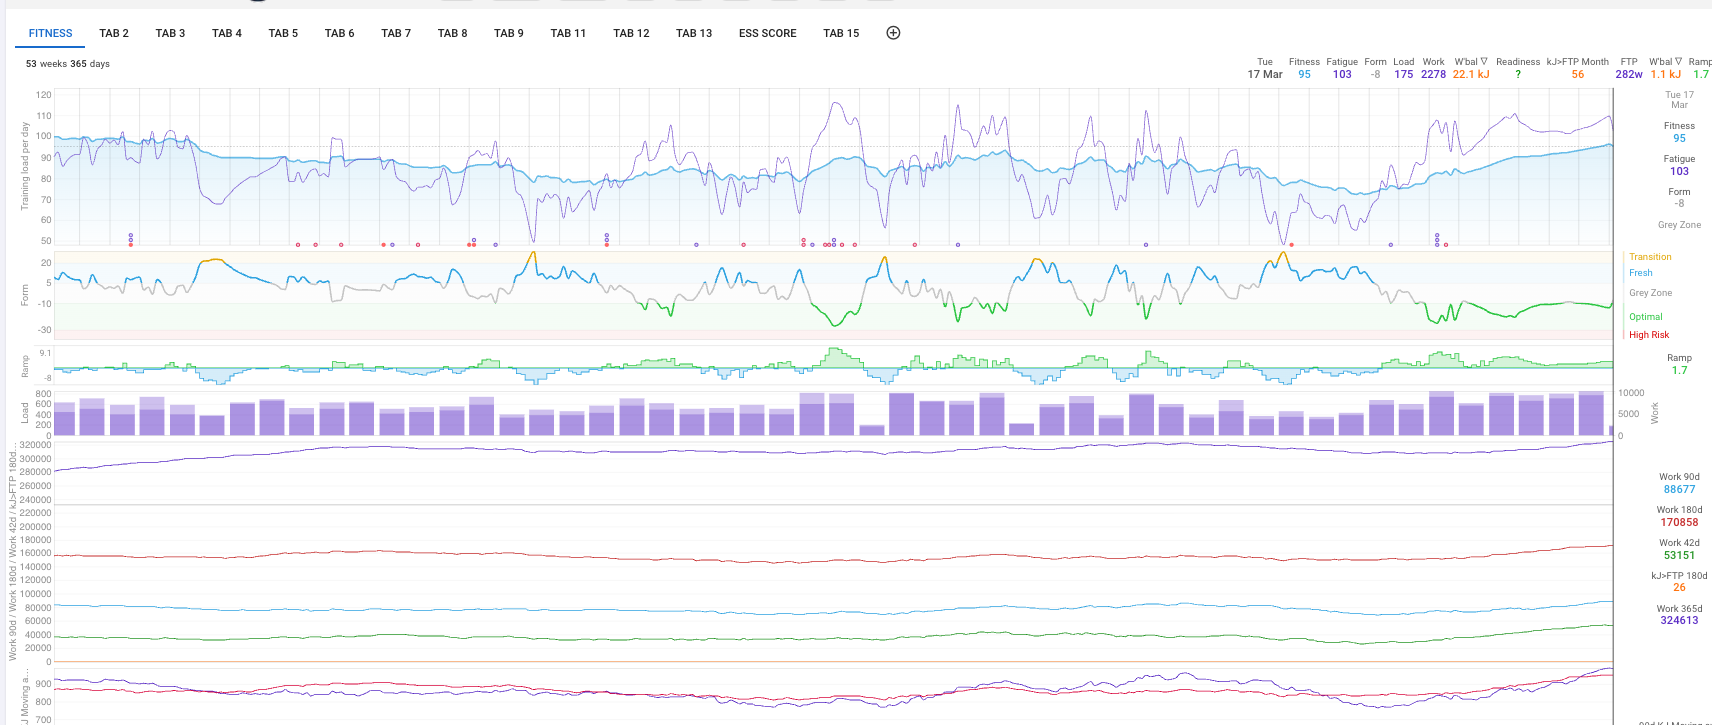
Task: Select the ESS SCORE tab
Action: pos(767,33)
